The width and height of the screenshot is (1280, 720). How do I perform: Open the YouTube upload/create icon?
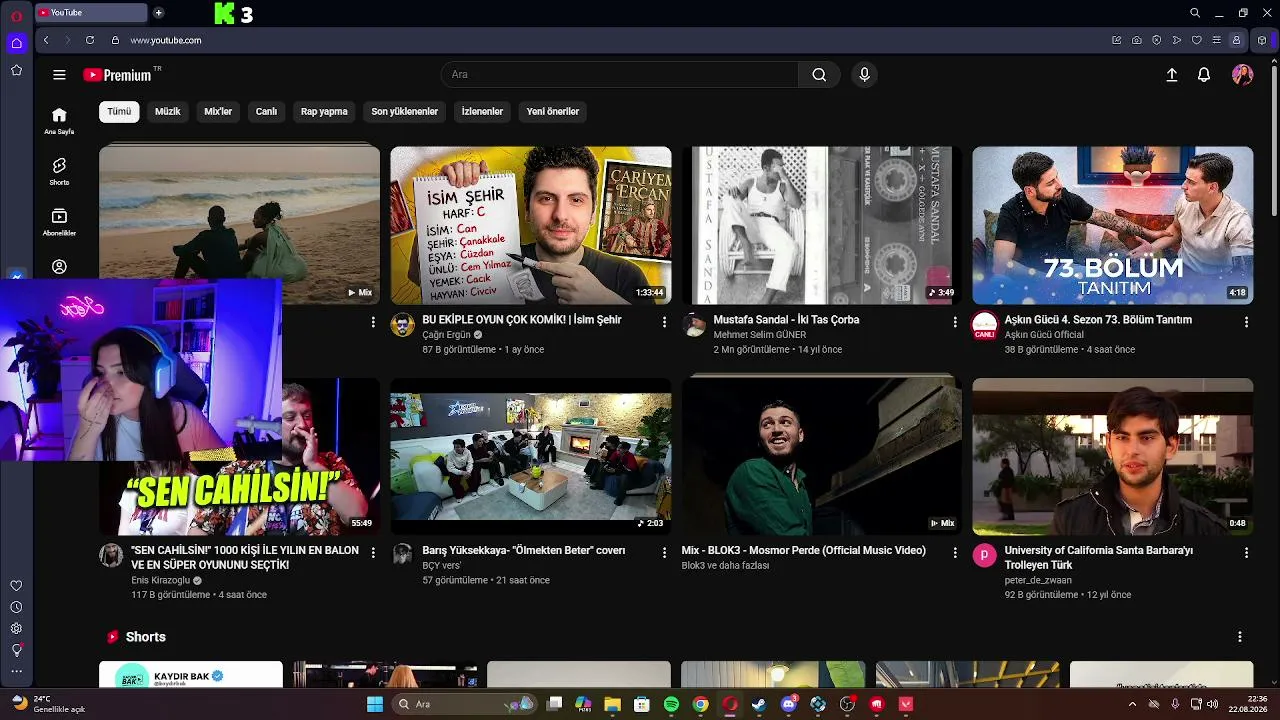(1172, 75)
